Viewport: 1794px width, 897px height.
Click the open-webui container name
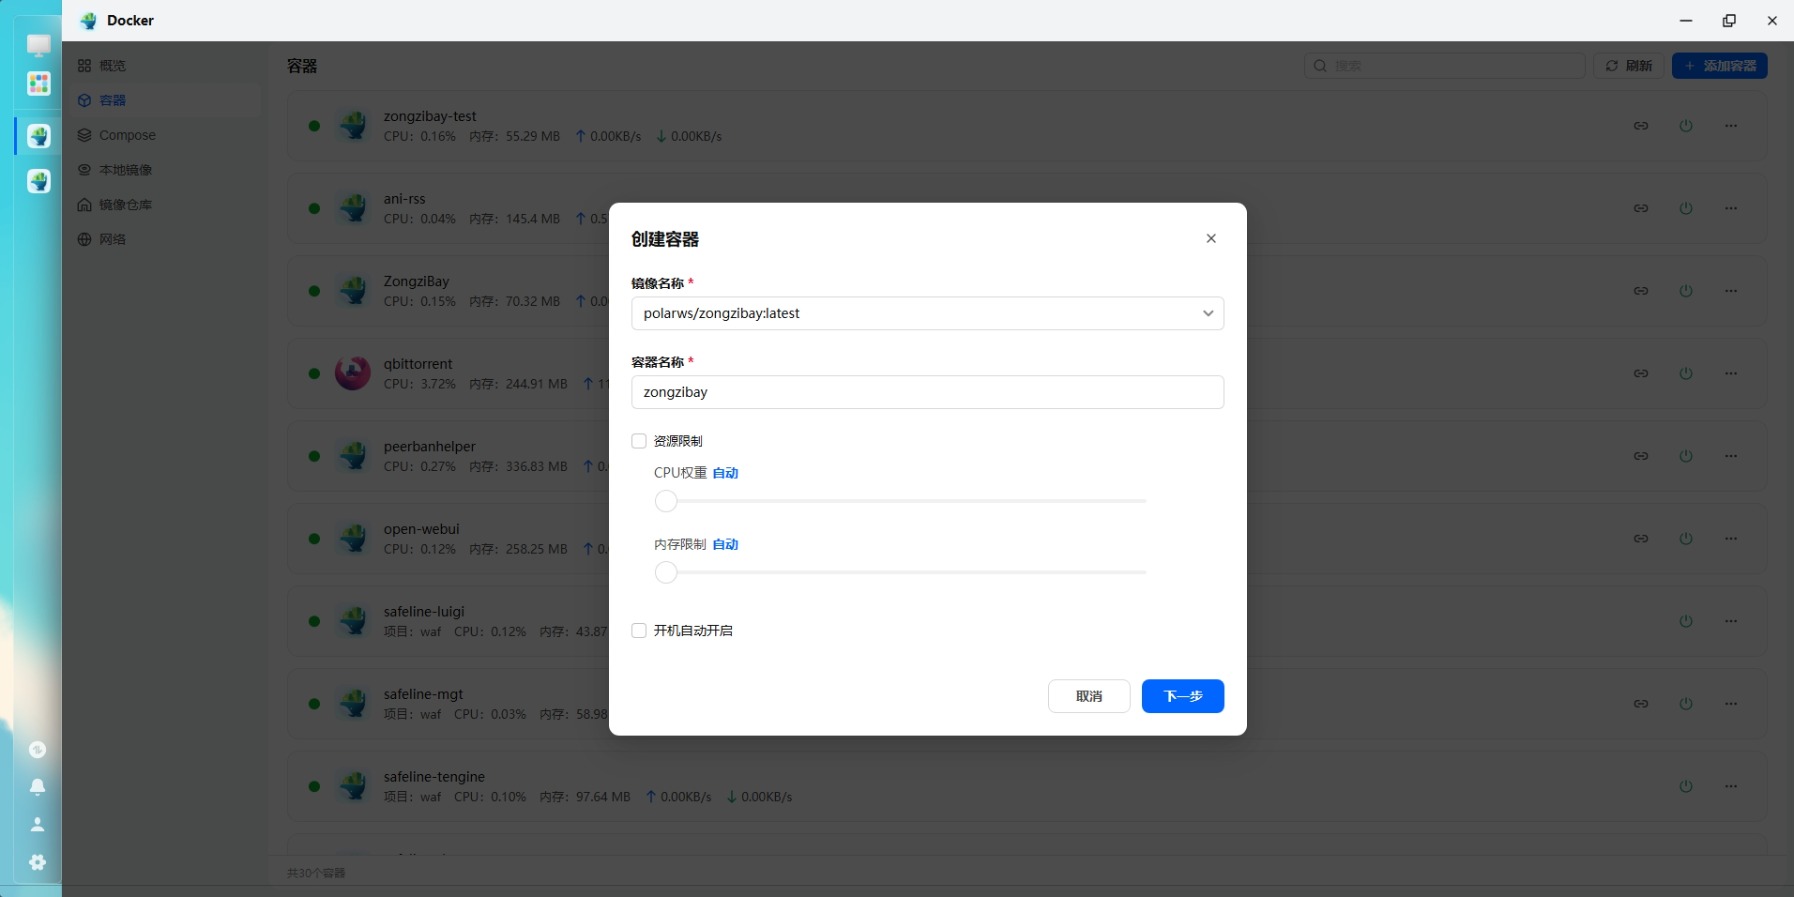[x=422, y=529]
